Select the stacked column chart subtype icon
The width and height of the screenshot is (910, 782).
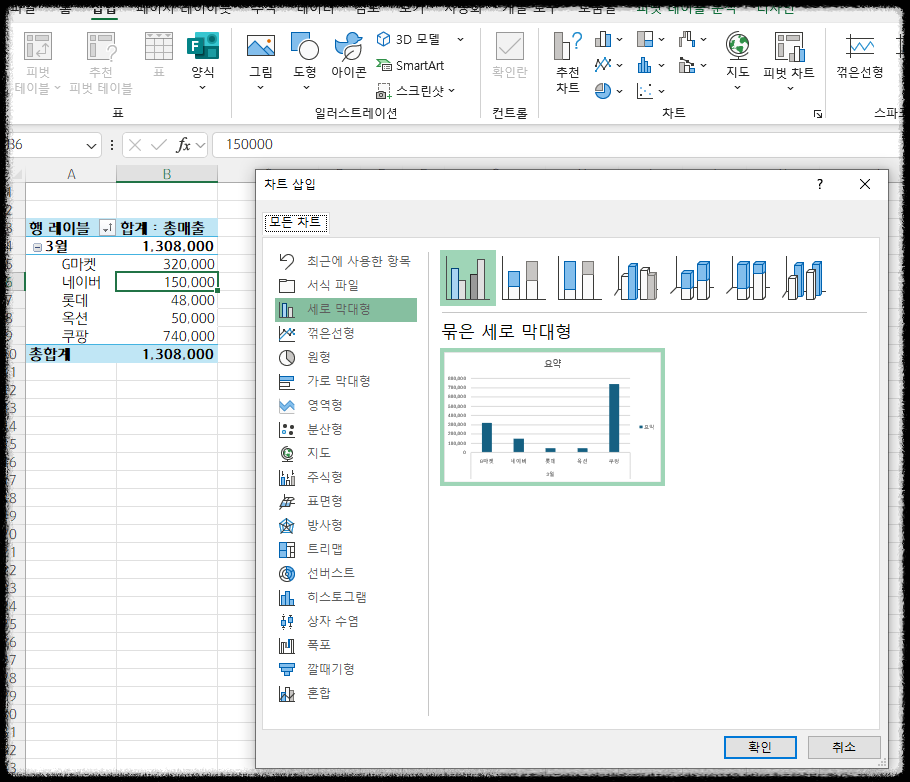[x=523, y=279]
